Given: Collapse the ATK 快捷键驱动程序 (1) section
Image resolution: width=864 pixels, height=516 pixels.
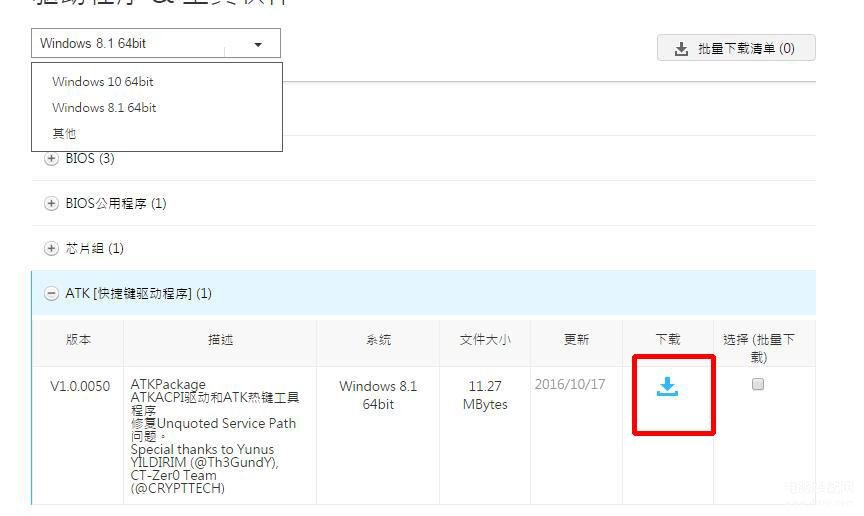Looking at the screenshot, I should click(x=51, y=294).
